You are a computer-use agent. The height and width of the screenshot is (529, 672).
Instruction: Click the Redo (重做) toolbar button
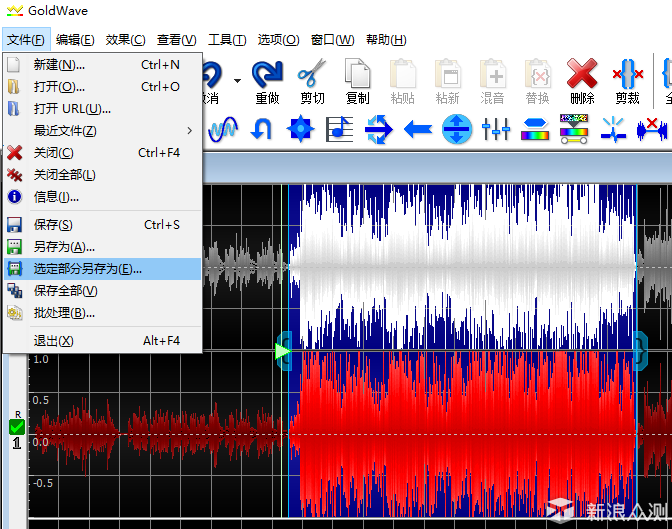267,81
